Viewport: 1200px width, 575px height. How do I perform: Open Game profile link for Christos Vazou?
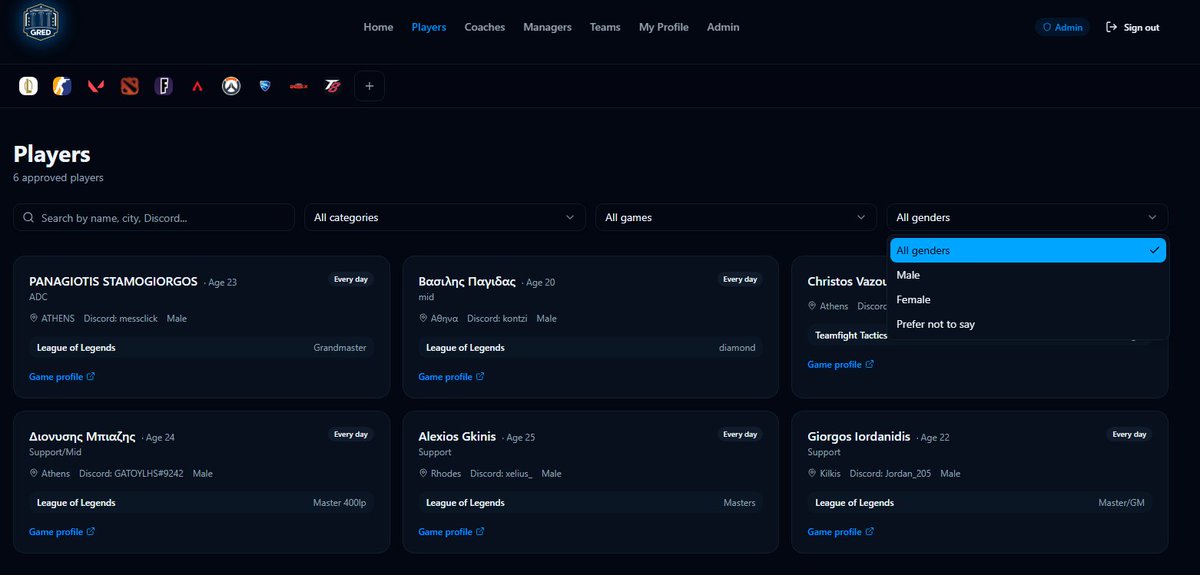point(840,365)
